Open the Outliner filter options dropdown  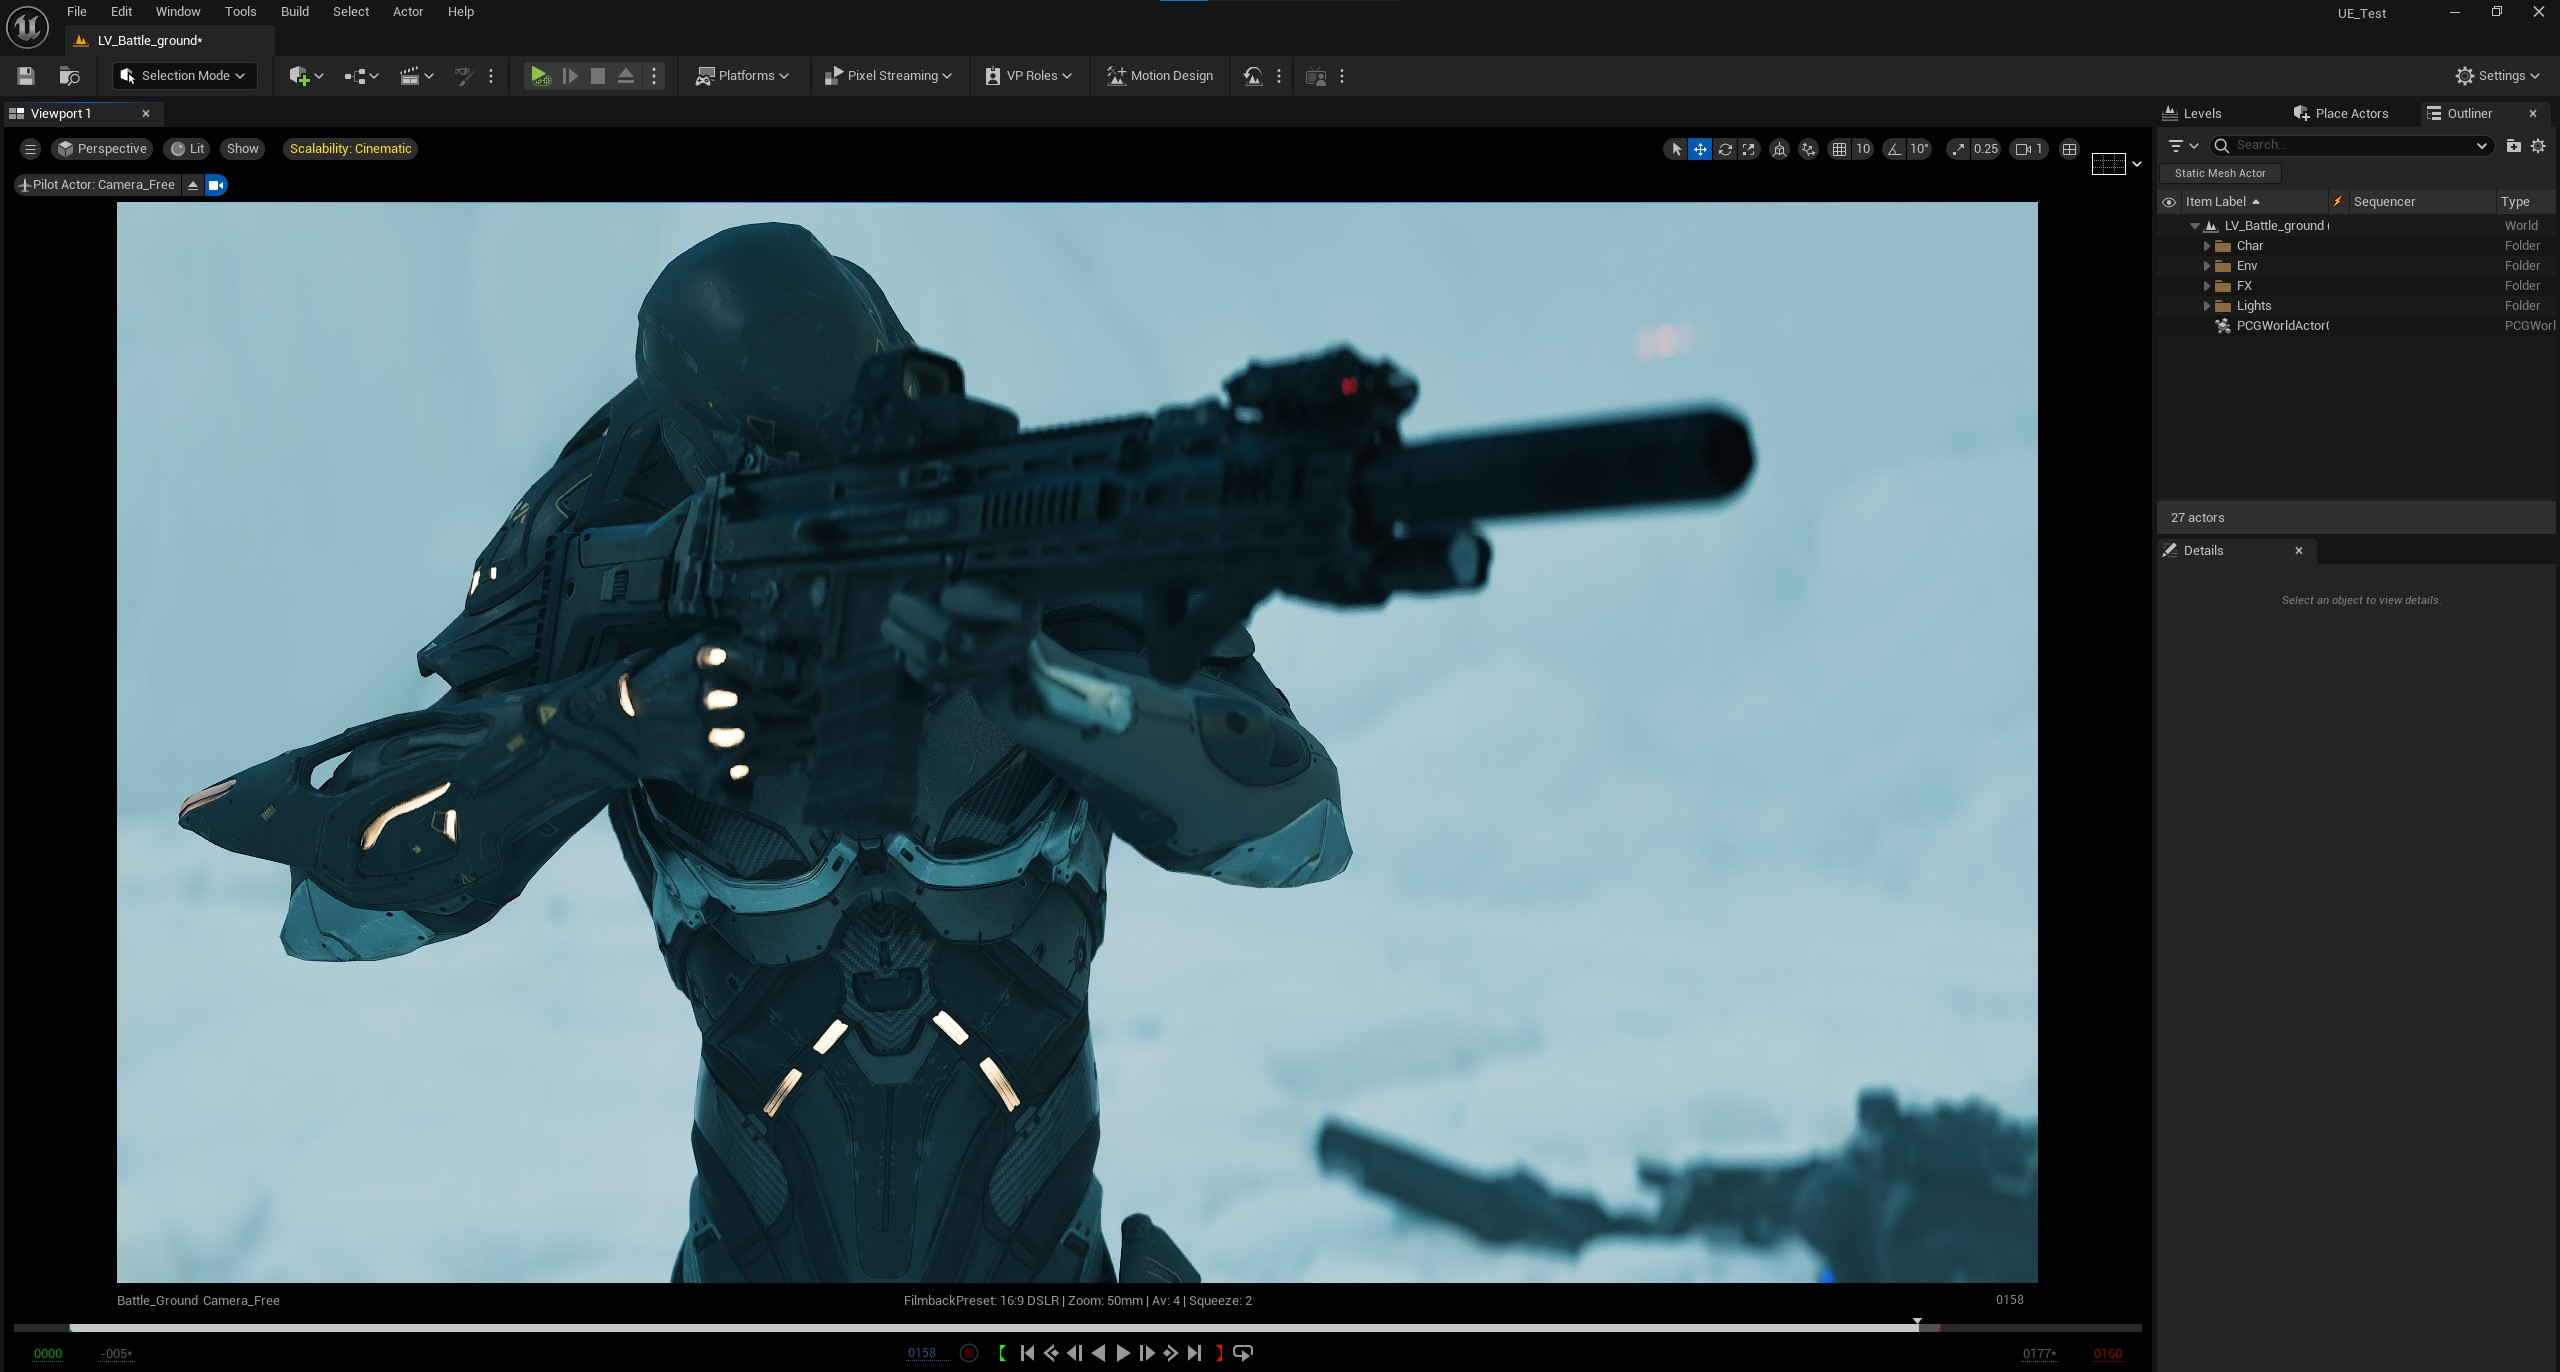tap(2184, 146)
